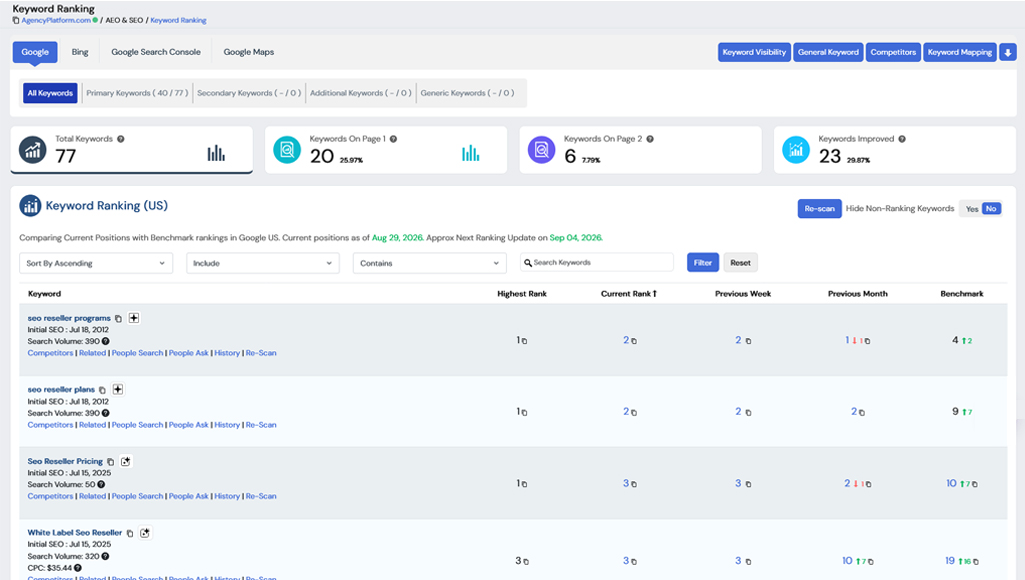Open AgencyPlatform.com breadcrumb link
Screen dimensions: 1025x580
(x=56, y=20)
